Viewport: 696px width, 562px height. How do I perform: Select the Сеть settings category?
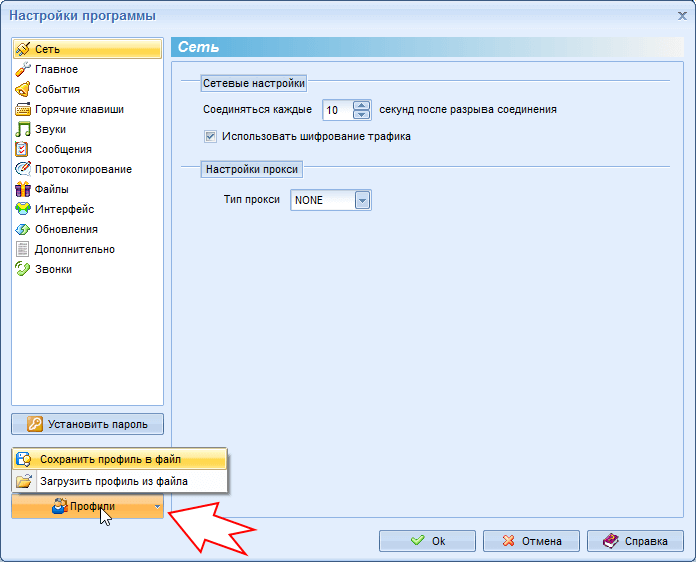[87, 49]
